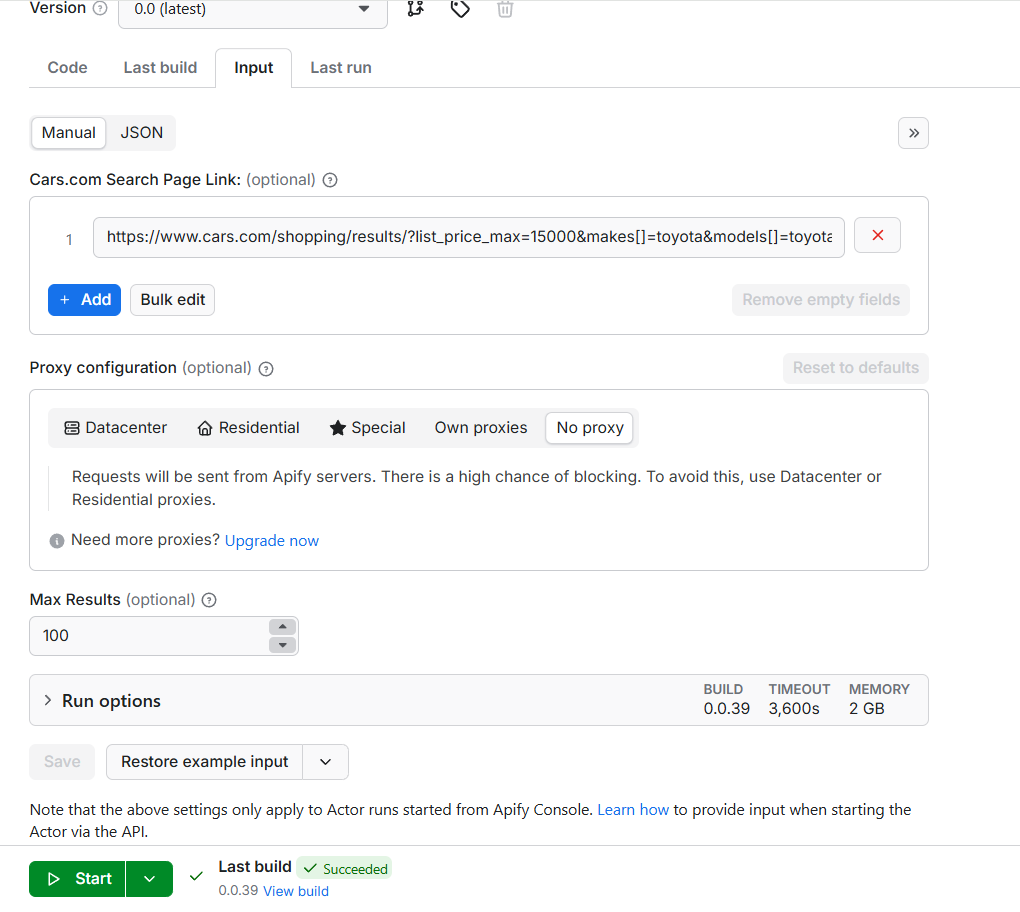Screen dimensions: 1020x912
Task: Increment Max Results with the up stepper
Action: click(281, 628)
